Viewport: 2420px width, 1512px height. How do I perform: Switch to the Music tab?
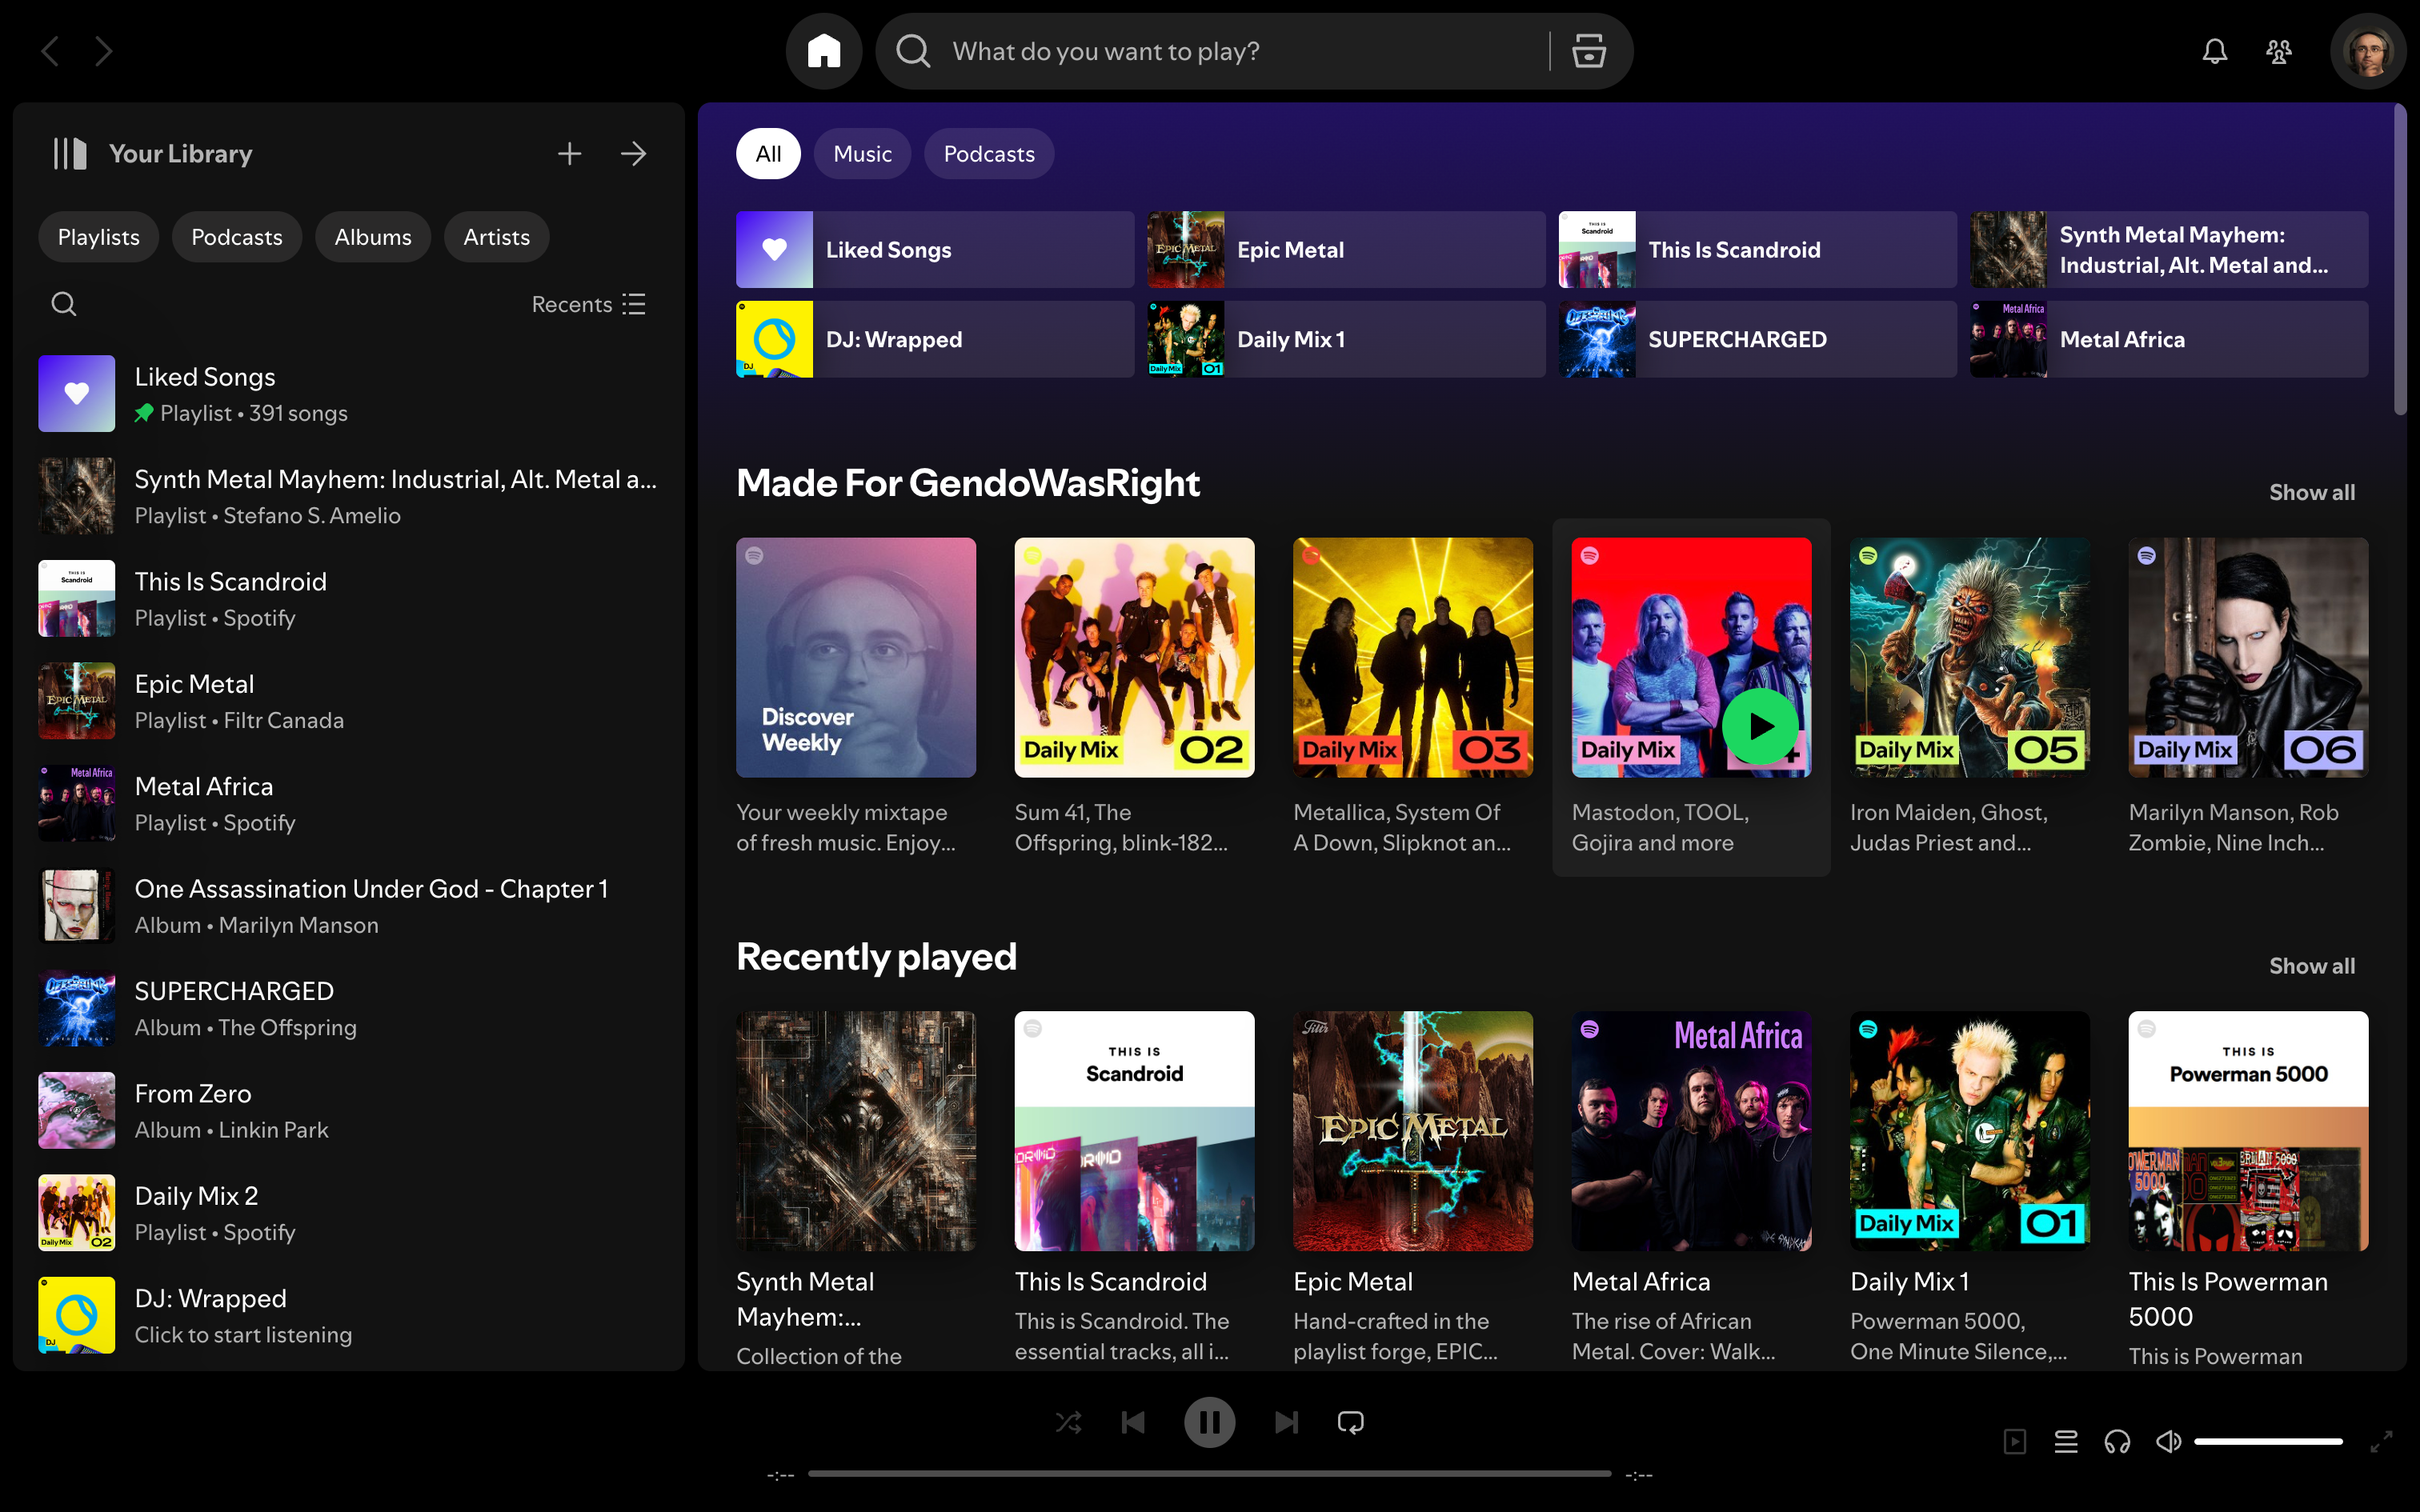862,154
